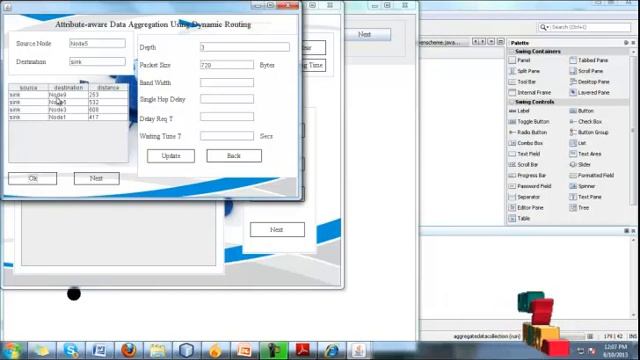
Task: Pick the Button control in Palette
Action: click(581, 111)
